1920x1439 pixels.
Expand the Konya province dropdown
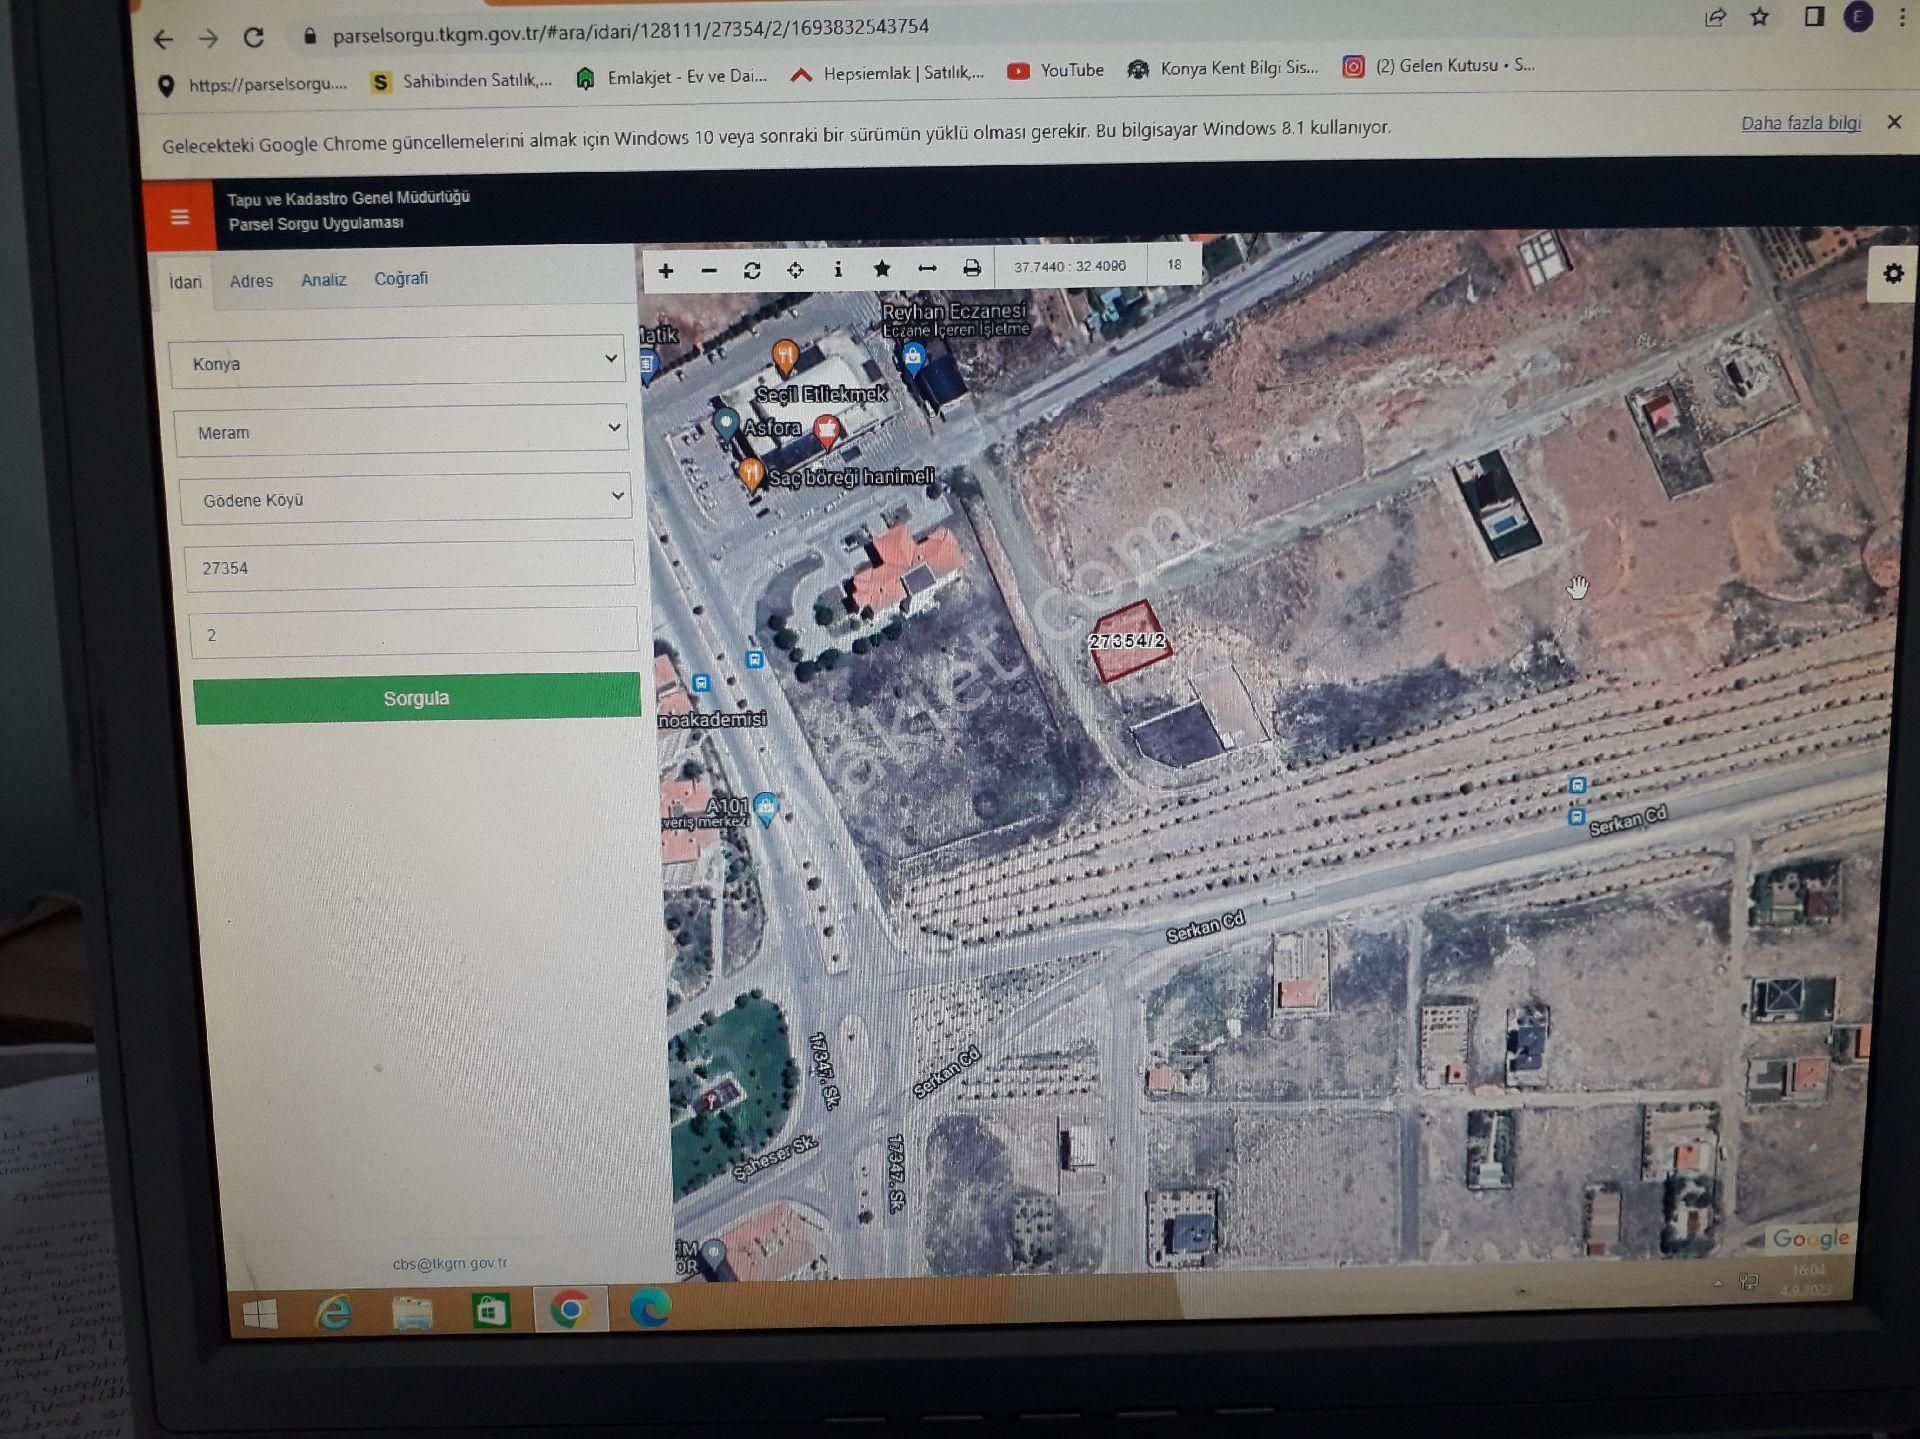[397, 361]
